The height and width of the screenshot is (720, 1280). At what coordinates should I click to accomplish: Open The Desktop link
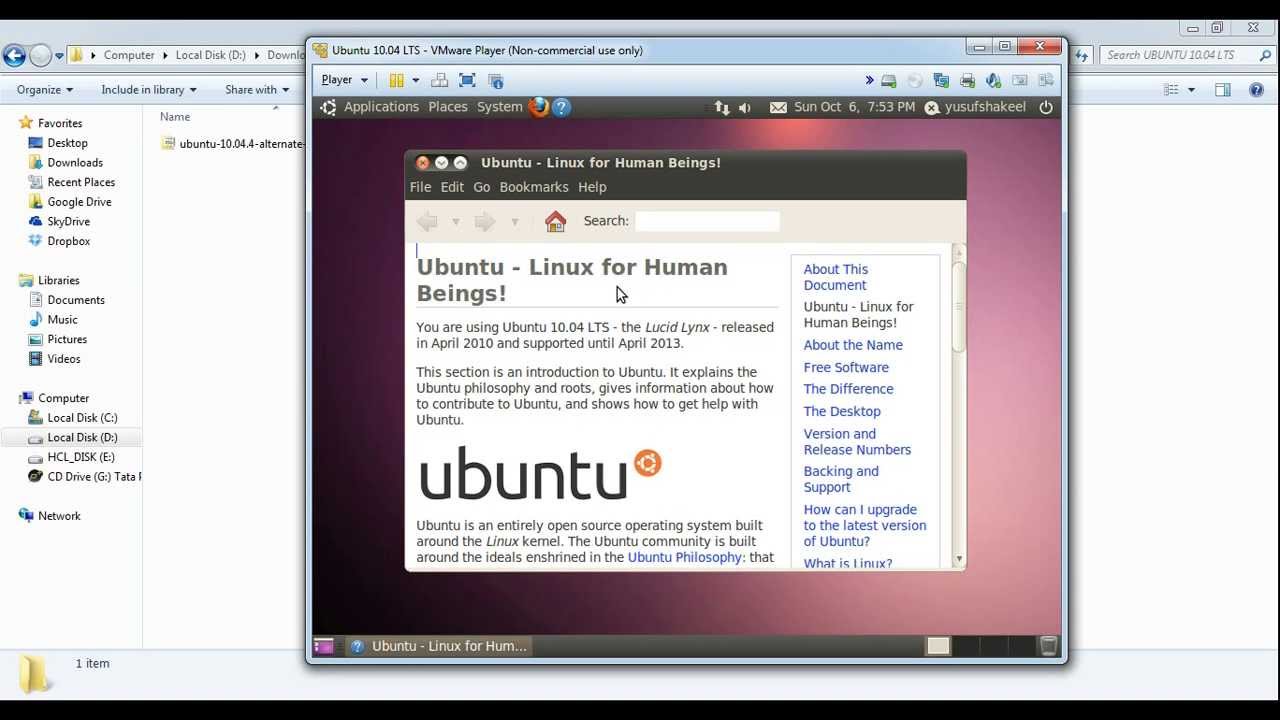pos(842,411)
